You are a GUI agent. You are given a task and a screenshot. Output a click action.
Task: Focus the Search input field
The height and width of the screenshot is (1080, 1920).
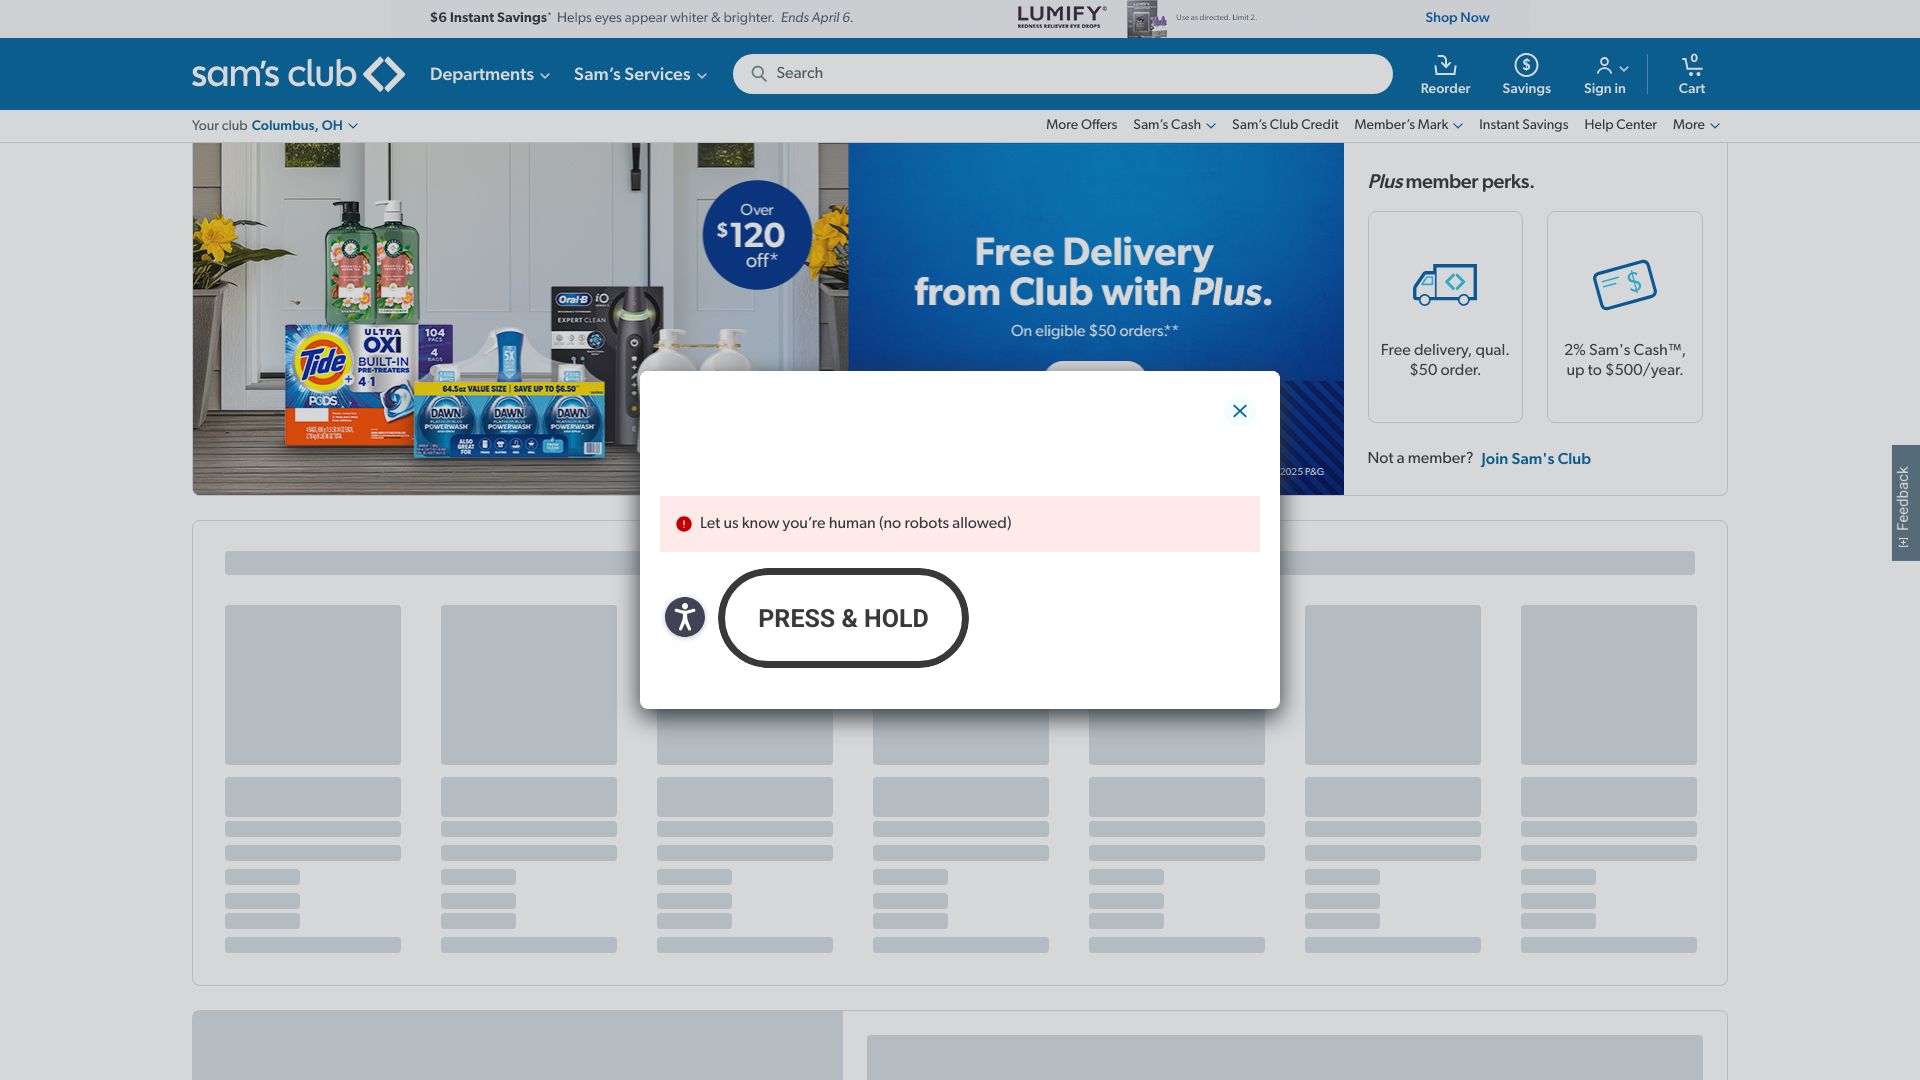click(1062, 74)
